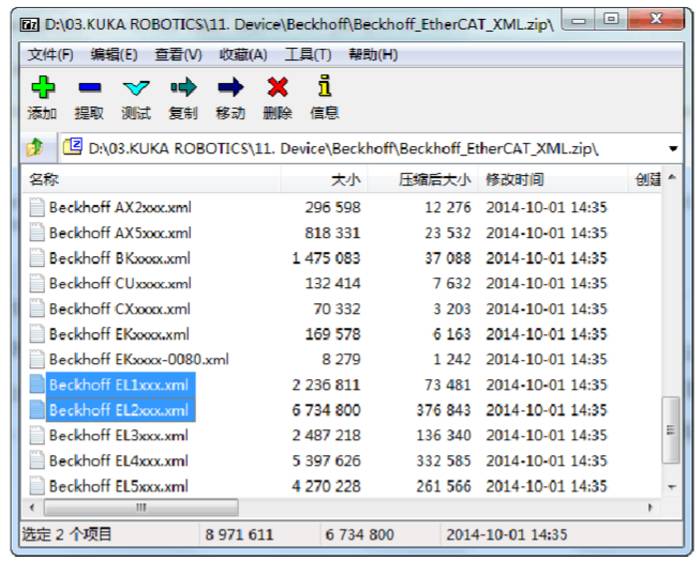Open the 帮助(H) menu

[373, 55]
